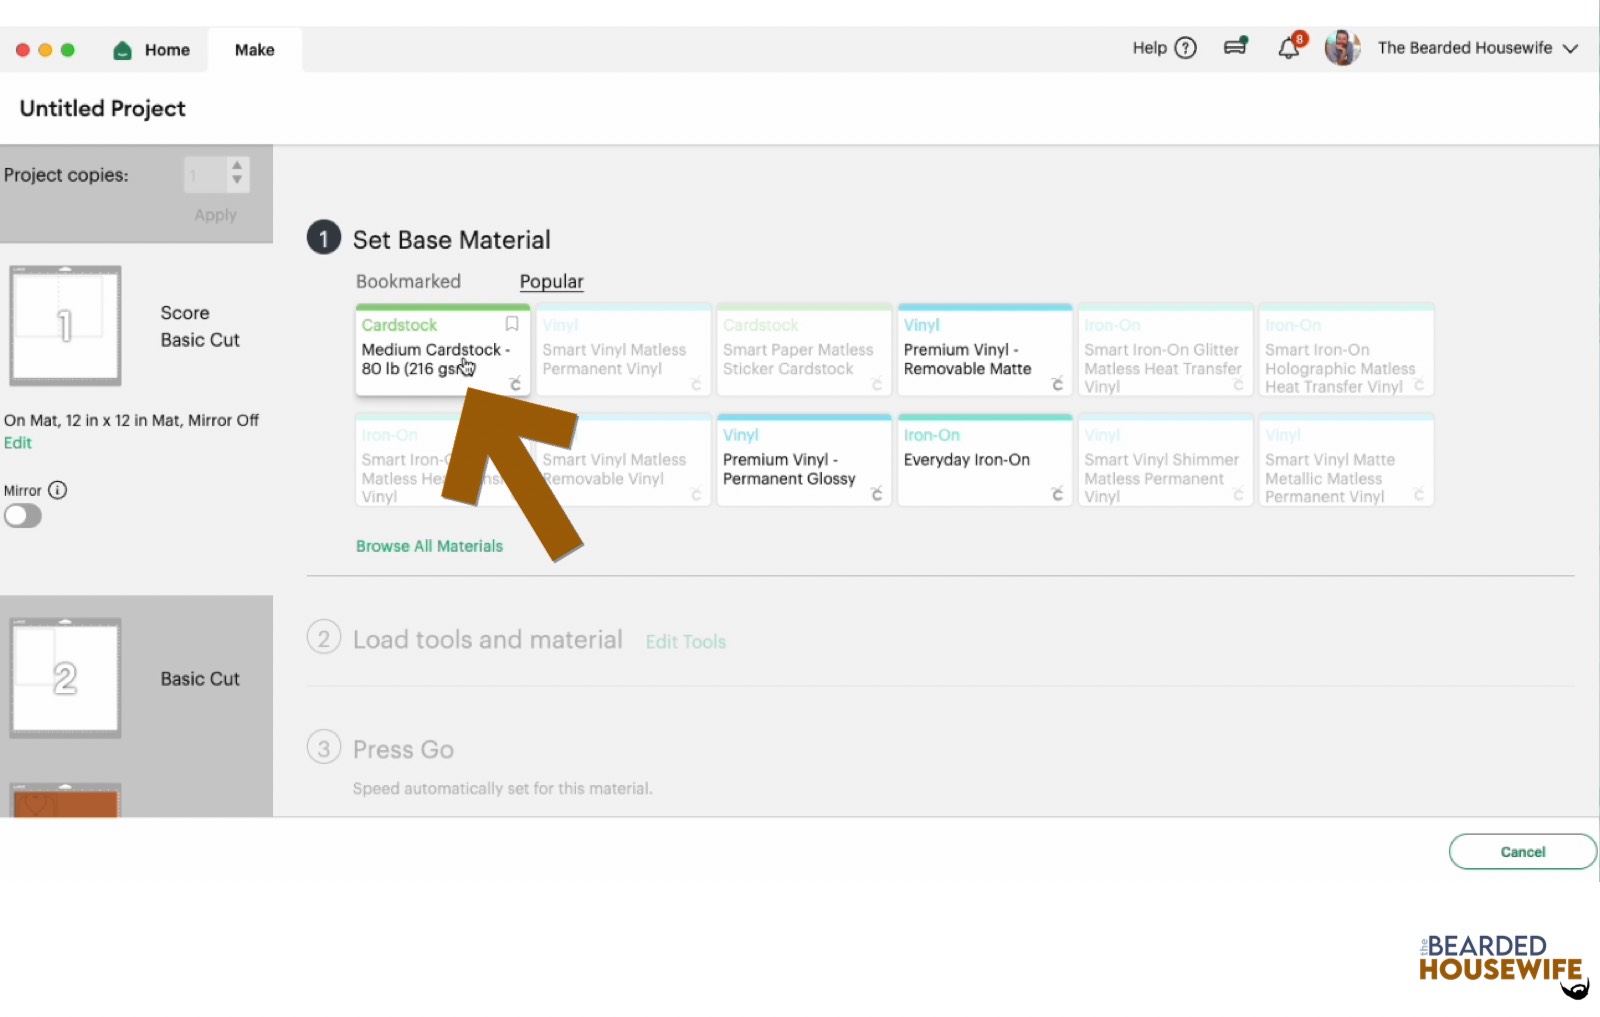This screenshot has width=1600, height=1017.
Task: Open Browse All Materials
Action: pos(428,546)
